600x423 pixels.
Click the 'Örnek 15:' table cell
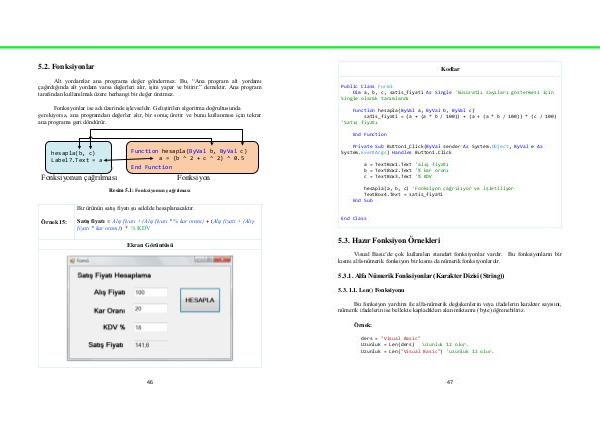(54, 222)
